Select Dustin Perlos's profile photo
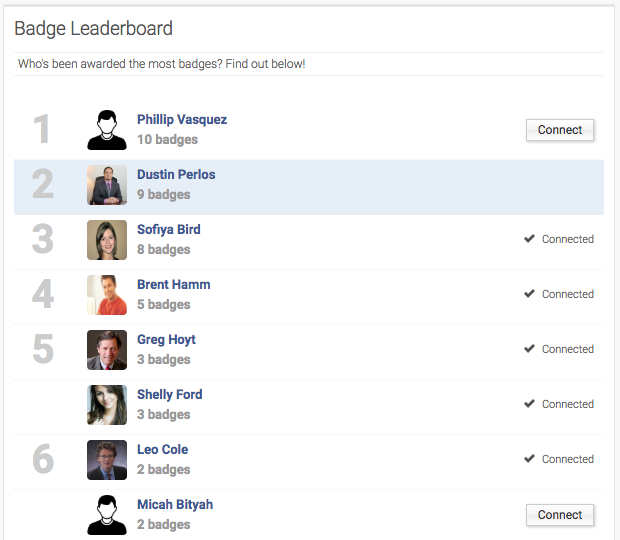This screenshot has height=540, width=620. [x=107, y=185]
